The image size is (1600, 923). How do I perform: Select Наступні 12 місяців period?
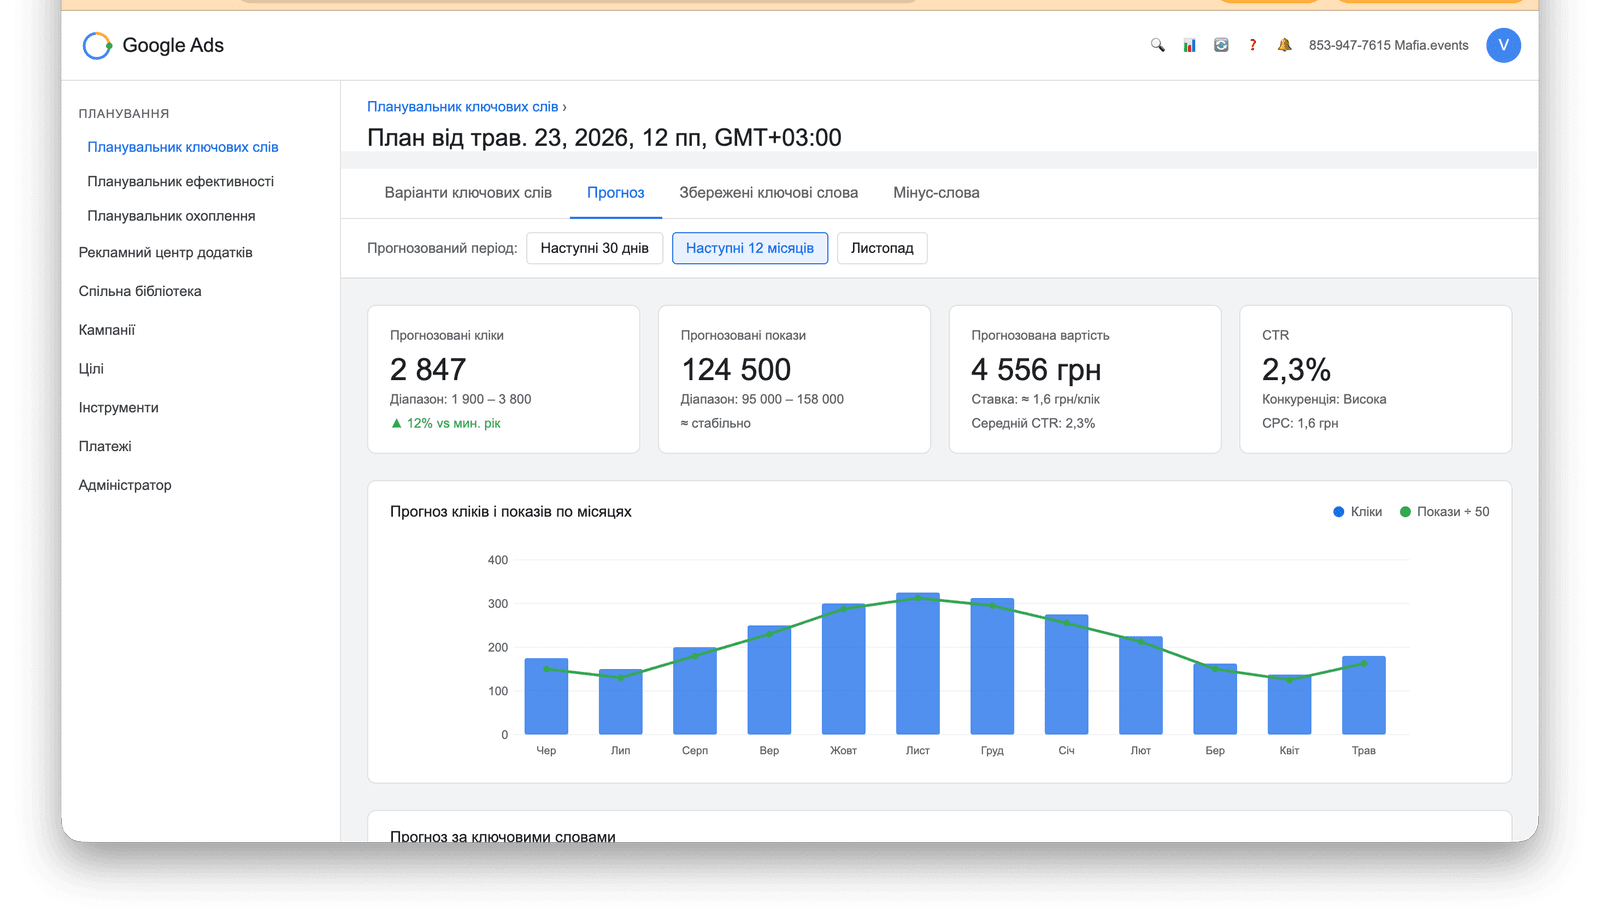(x=750, y=248)
